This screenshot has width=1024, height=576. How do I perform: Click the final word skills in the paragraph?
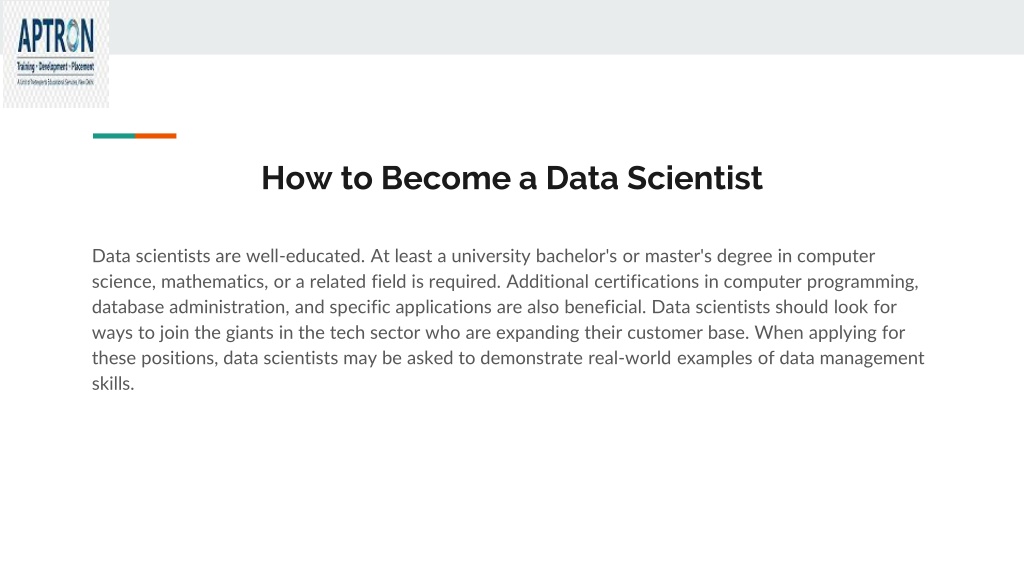113,383
